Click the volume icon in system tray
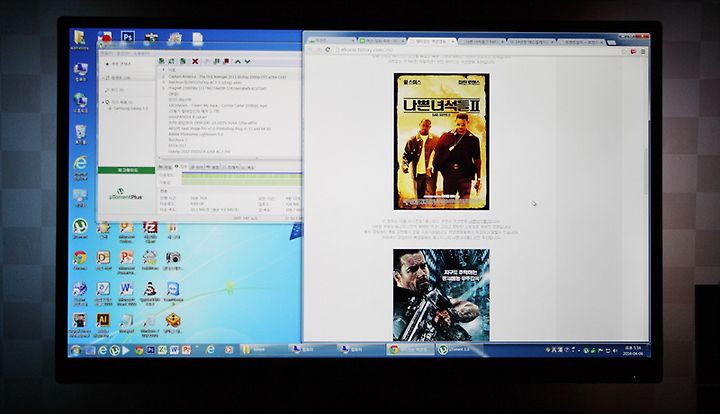720x414 pixels. [615, 351]
